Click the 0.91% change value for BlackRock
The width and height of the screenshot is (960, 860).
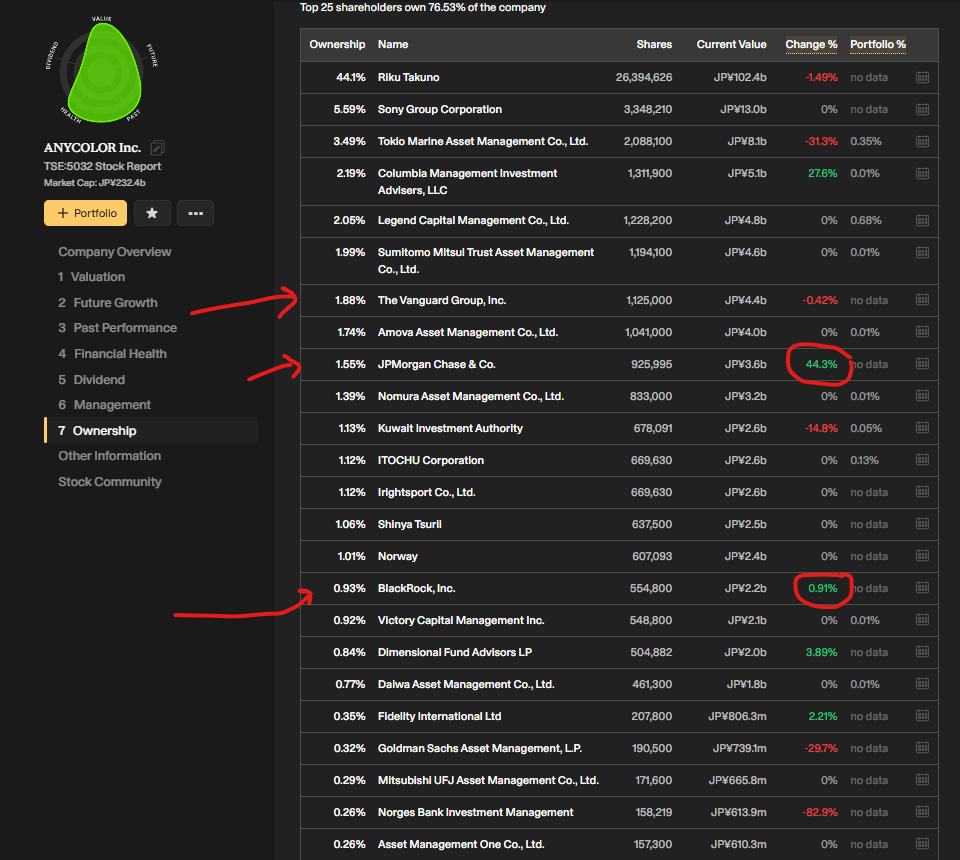(x=822, y=588)
